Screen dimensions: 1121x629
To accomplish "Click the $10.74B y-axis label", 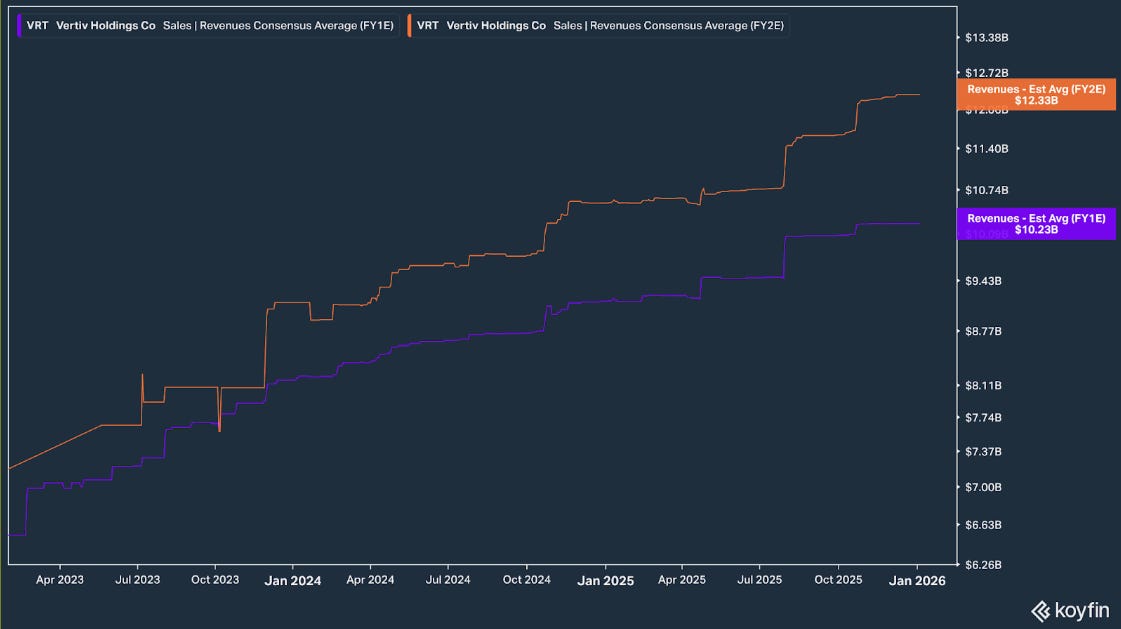I will point(987,190).
